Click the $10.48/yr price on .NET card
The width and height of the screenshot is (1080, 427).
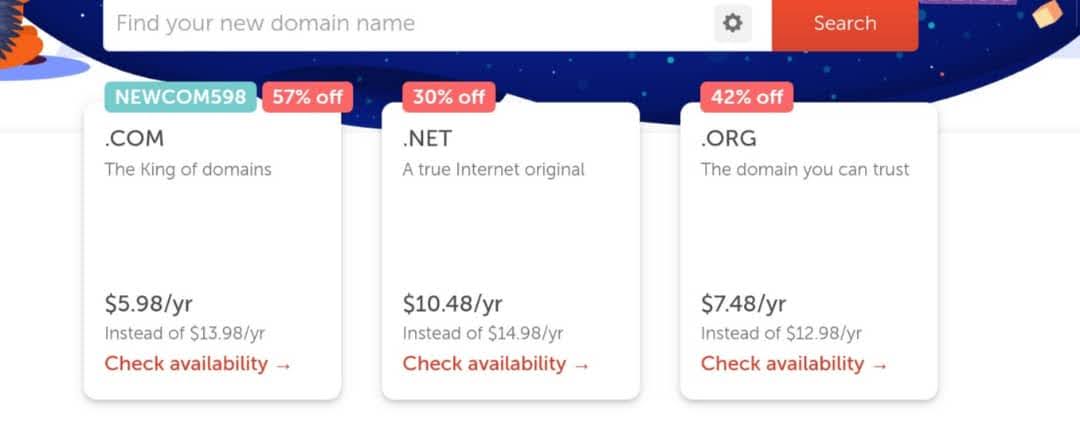[453, 303]
